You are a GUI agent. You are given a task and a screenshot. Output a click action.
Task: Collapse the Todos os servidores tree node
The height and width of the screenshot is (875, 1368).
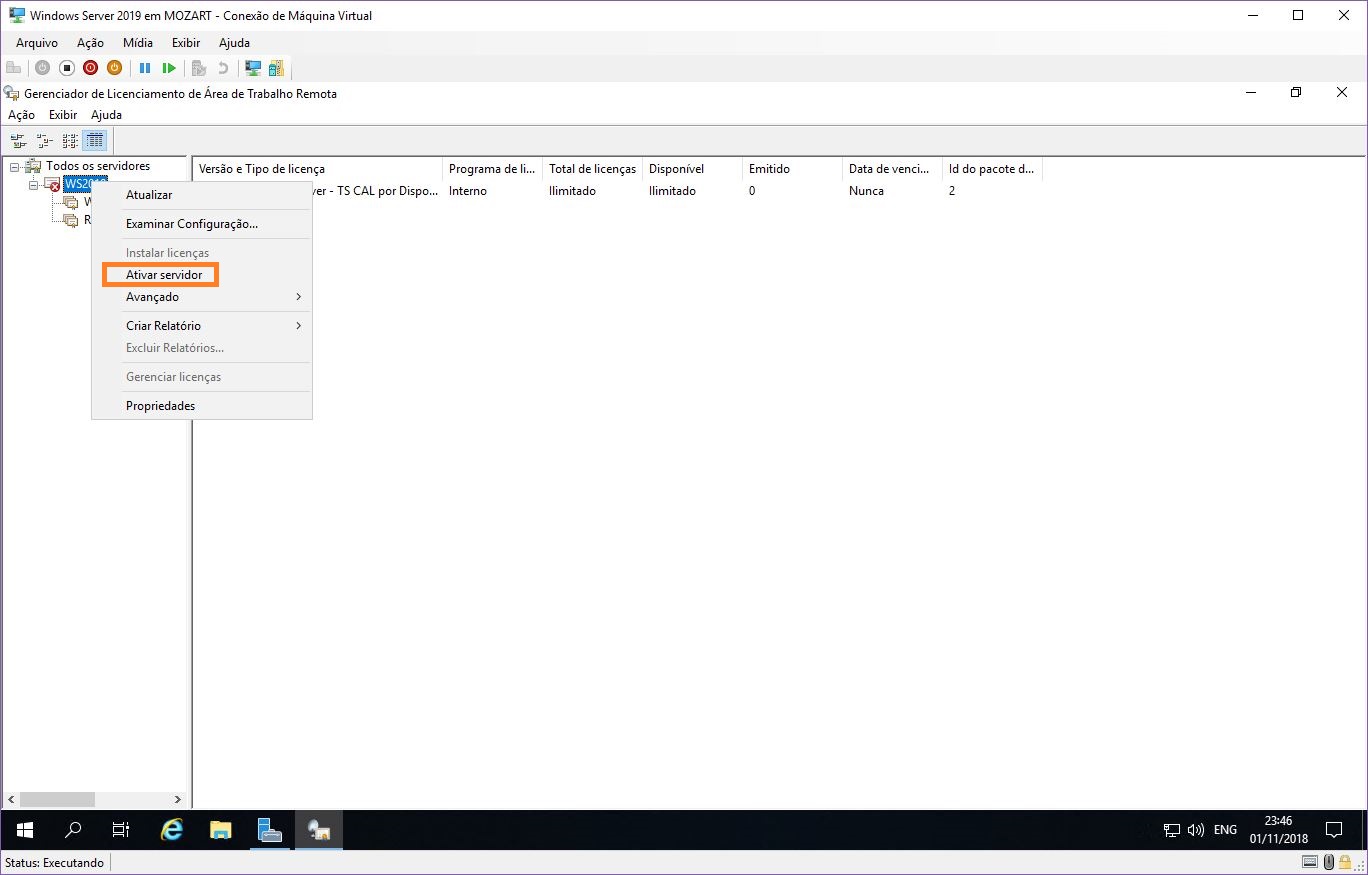pyautogui.click(x=15, y=166)
